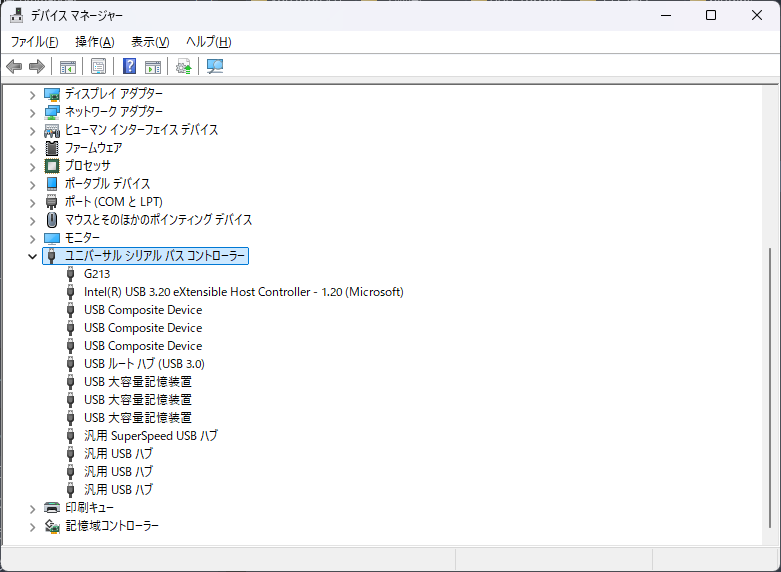Minimize the デバイス マネージャー window
781x572 pixels.
pyautogui.click(x=666, y=15)
